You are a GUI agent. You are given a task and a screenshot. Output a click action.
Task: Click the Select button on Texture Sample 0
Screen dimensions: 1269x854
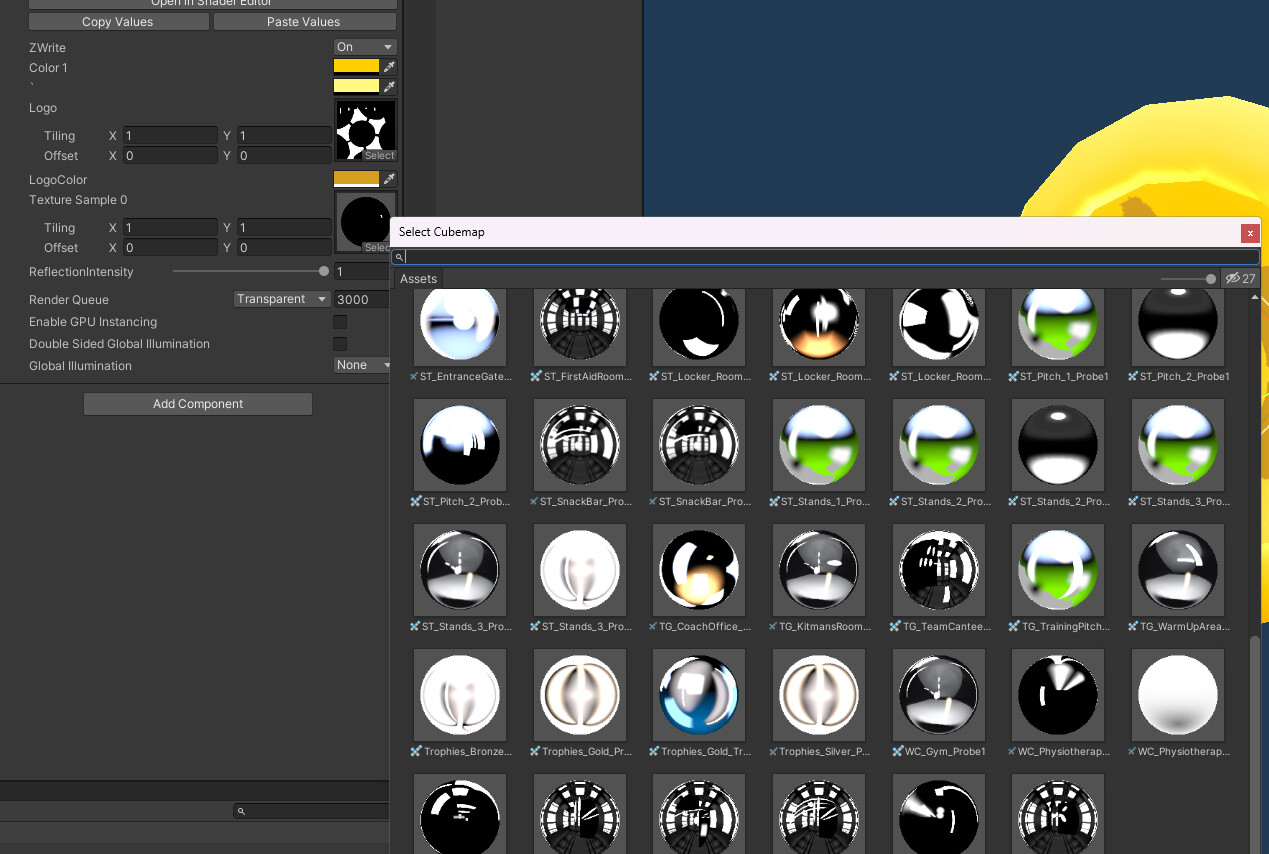377,248
